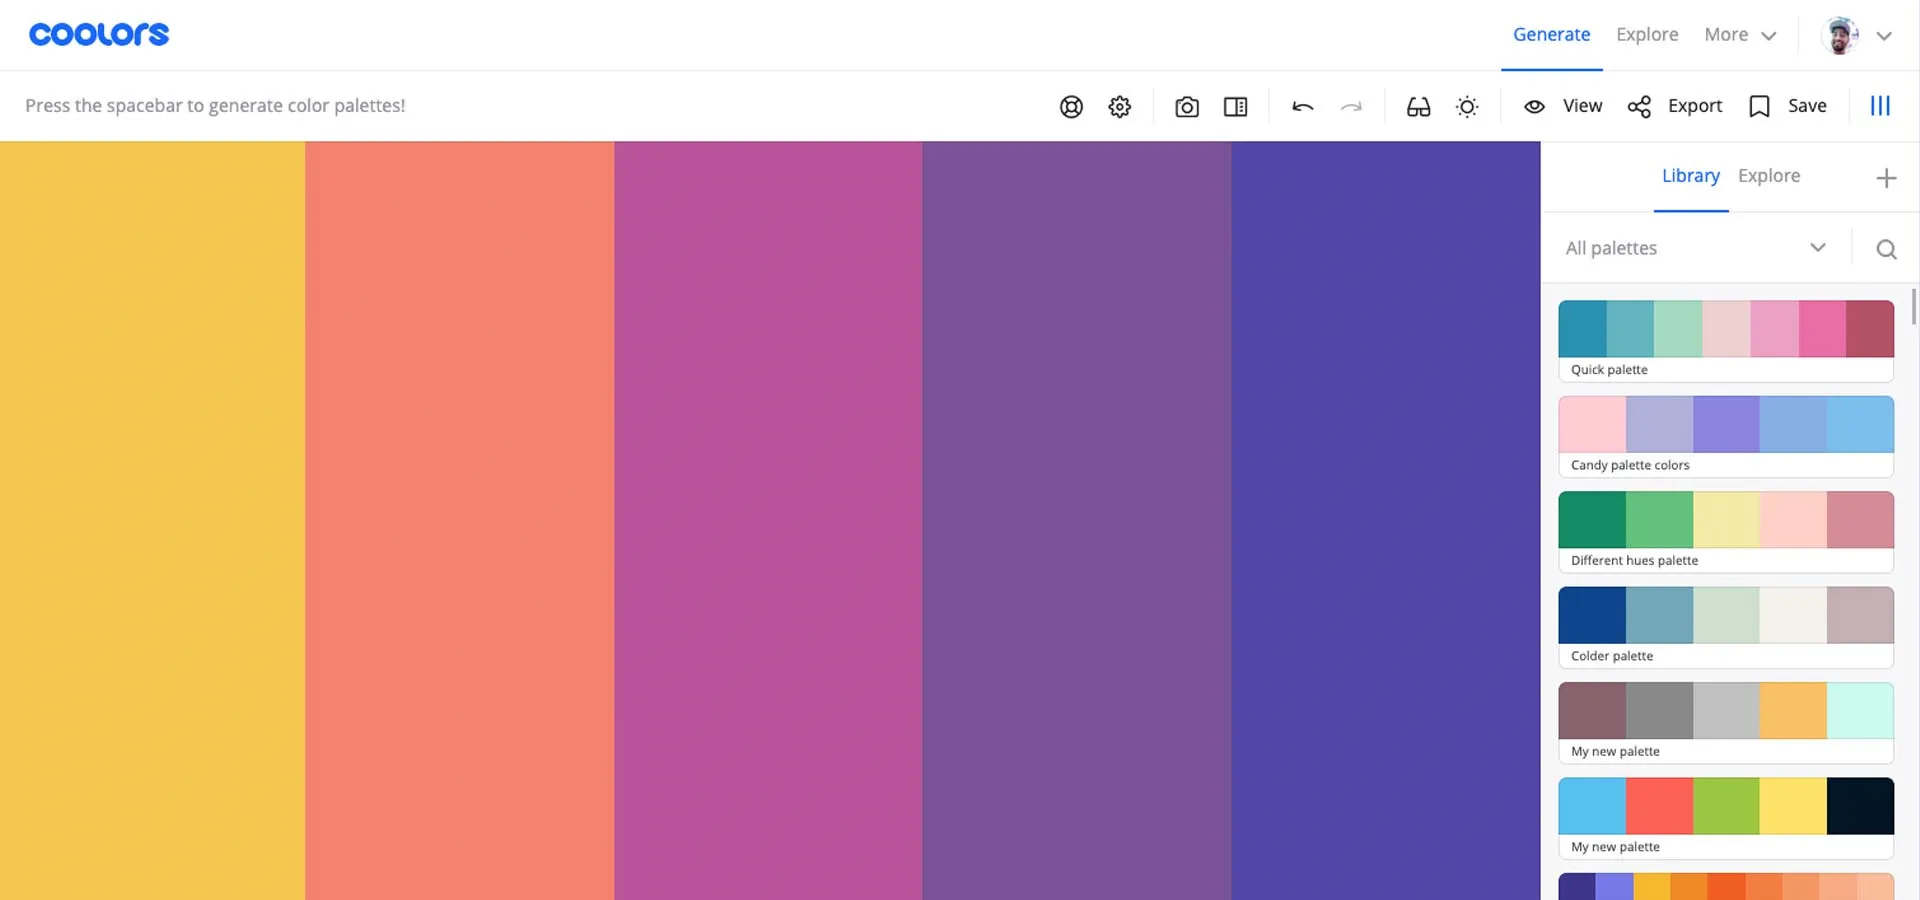The height and width of the screenshot is (900, 1920).
Task: Open the All palettes filter dropdown
Action: 1696,248
